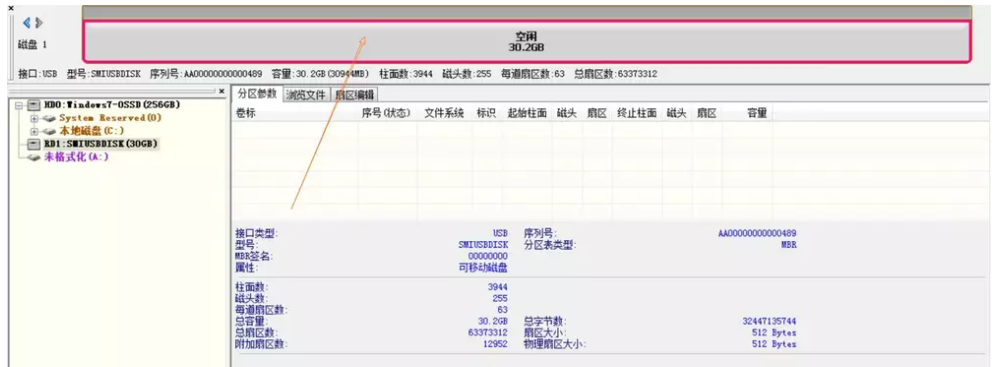The image size is (1004, 367).
Task: Select 未格式化(A:) volume
Action: coord(76,157)
